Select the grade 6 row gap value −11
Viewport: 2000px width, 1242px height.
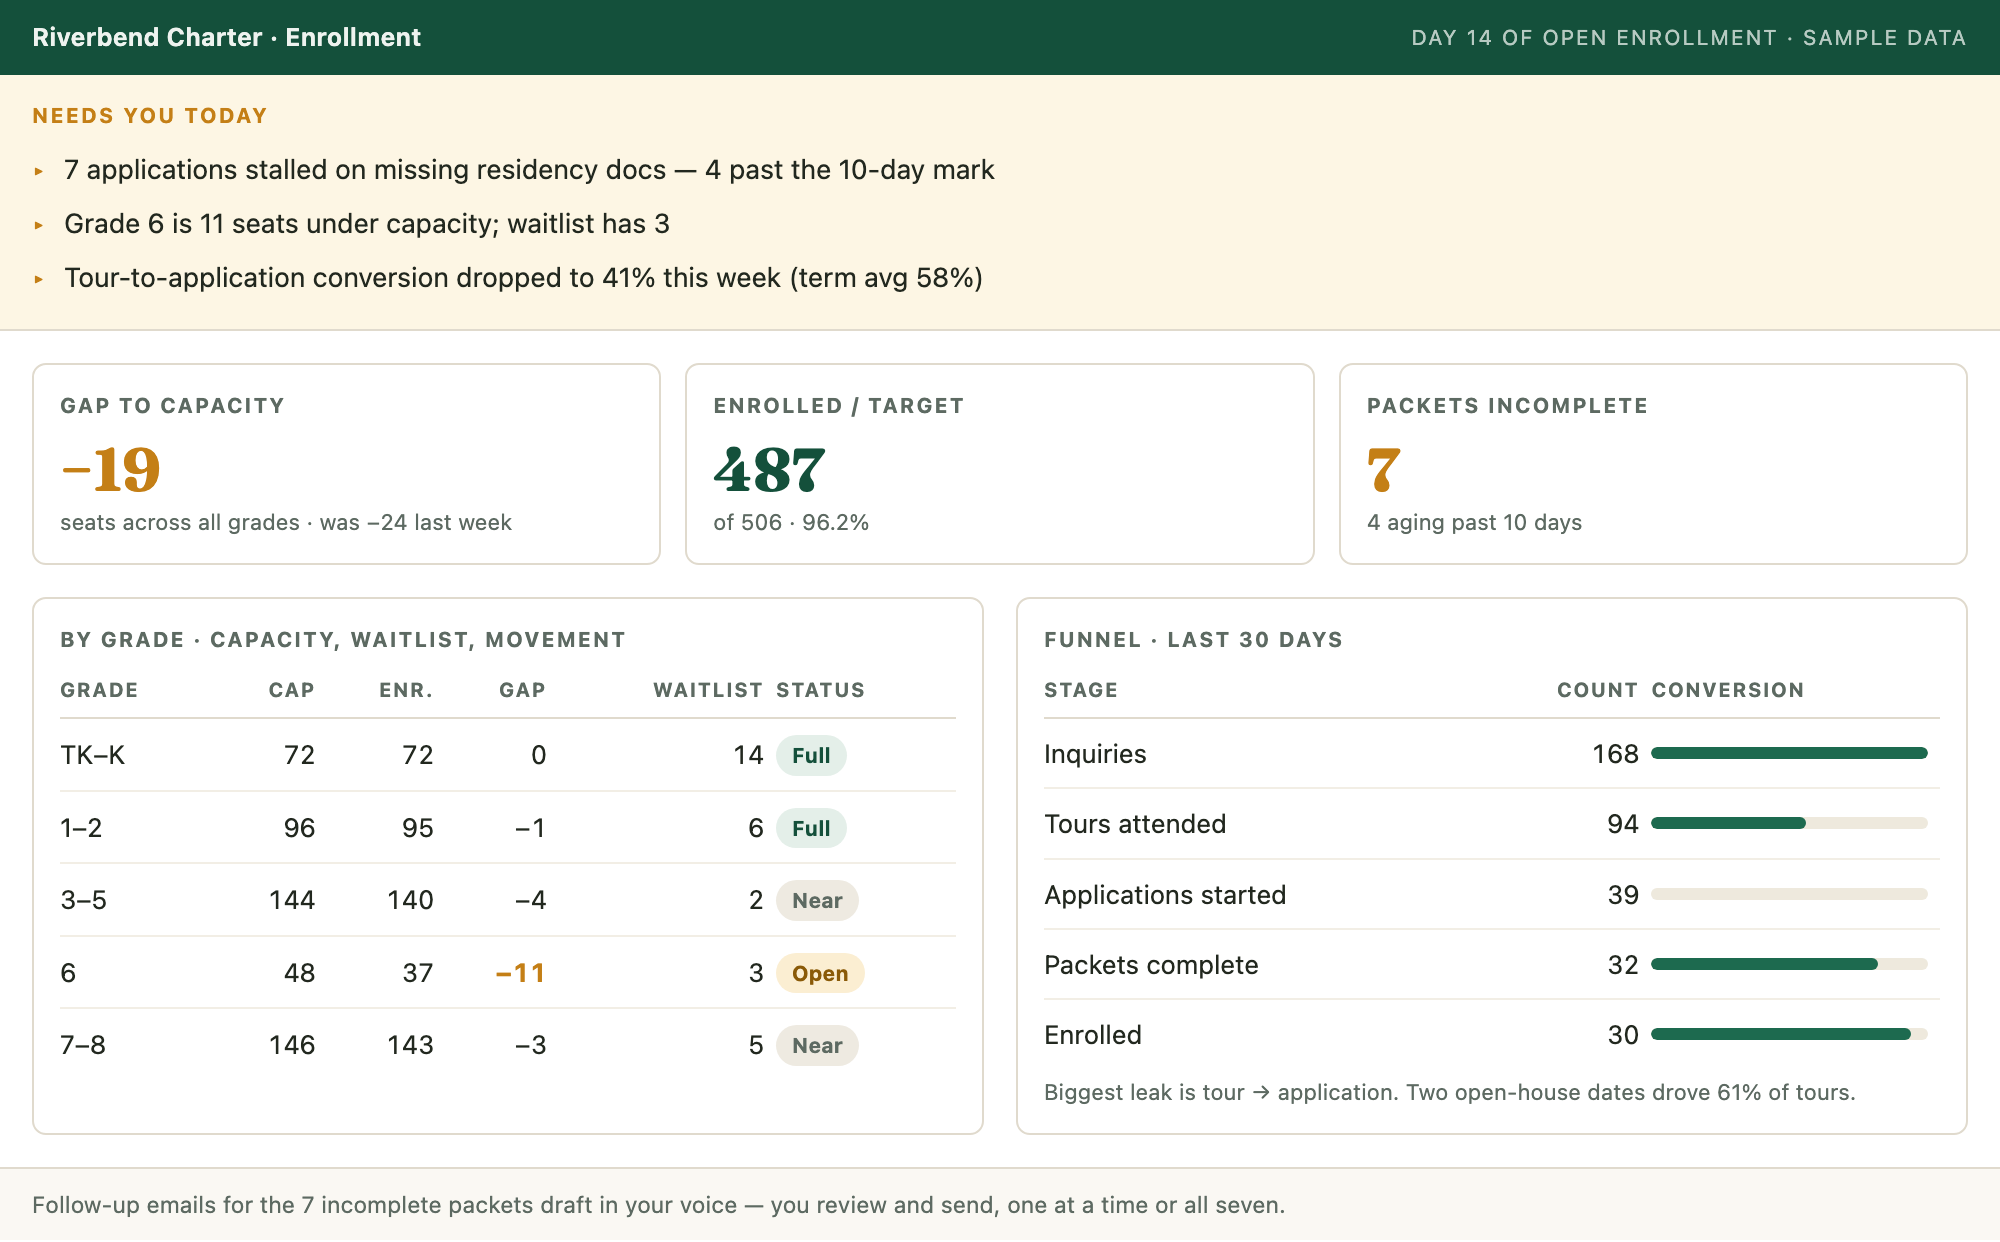pos(521,973)
